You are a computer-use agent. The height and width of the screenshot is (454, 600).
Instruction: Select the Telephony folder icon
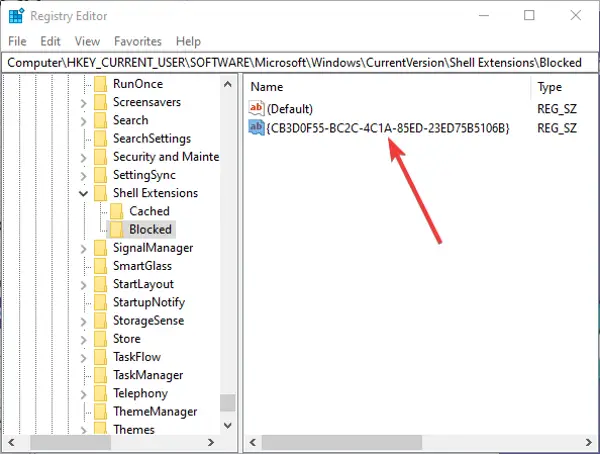[x=101, y=393]
